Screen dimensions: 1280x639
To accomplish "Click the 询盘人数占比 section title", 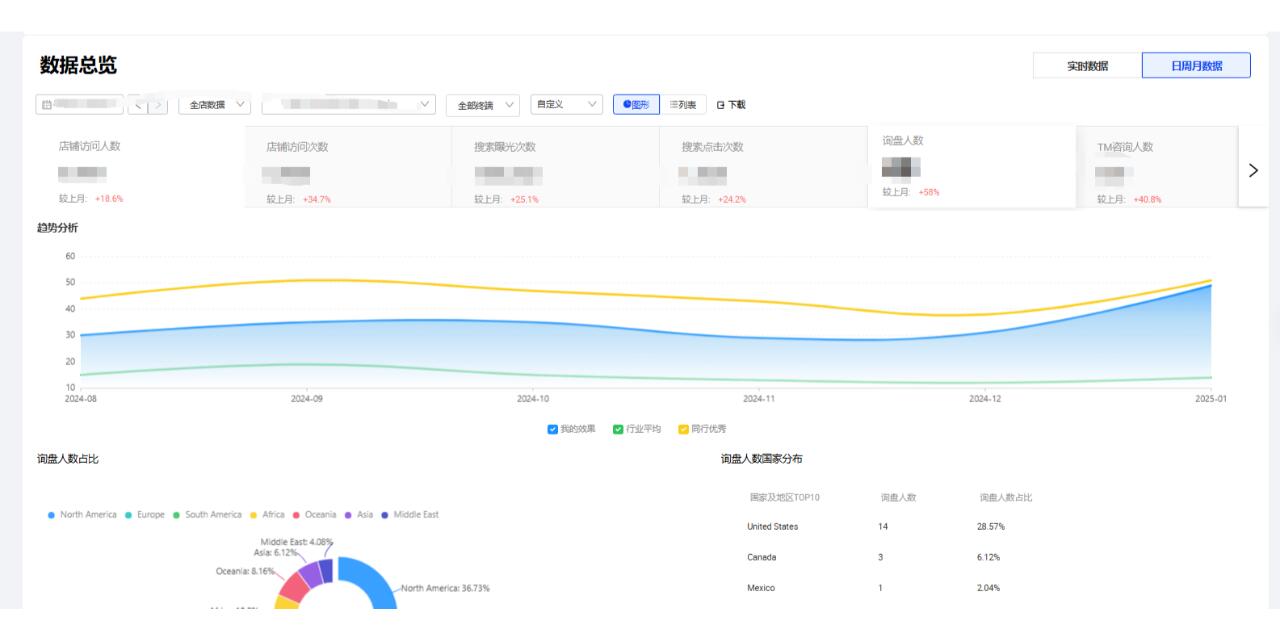I will pyautogui.click(x=68, y=459).
